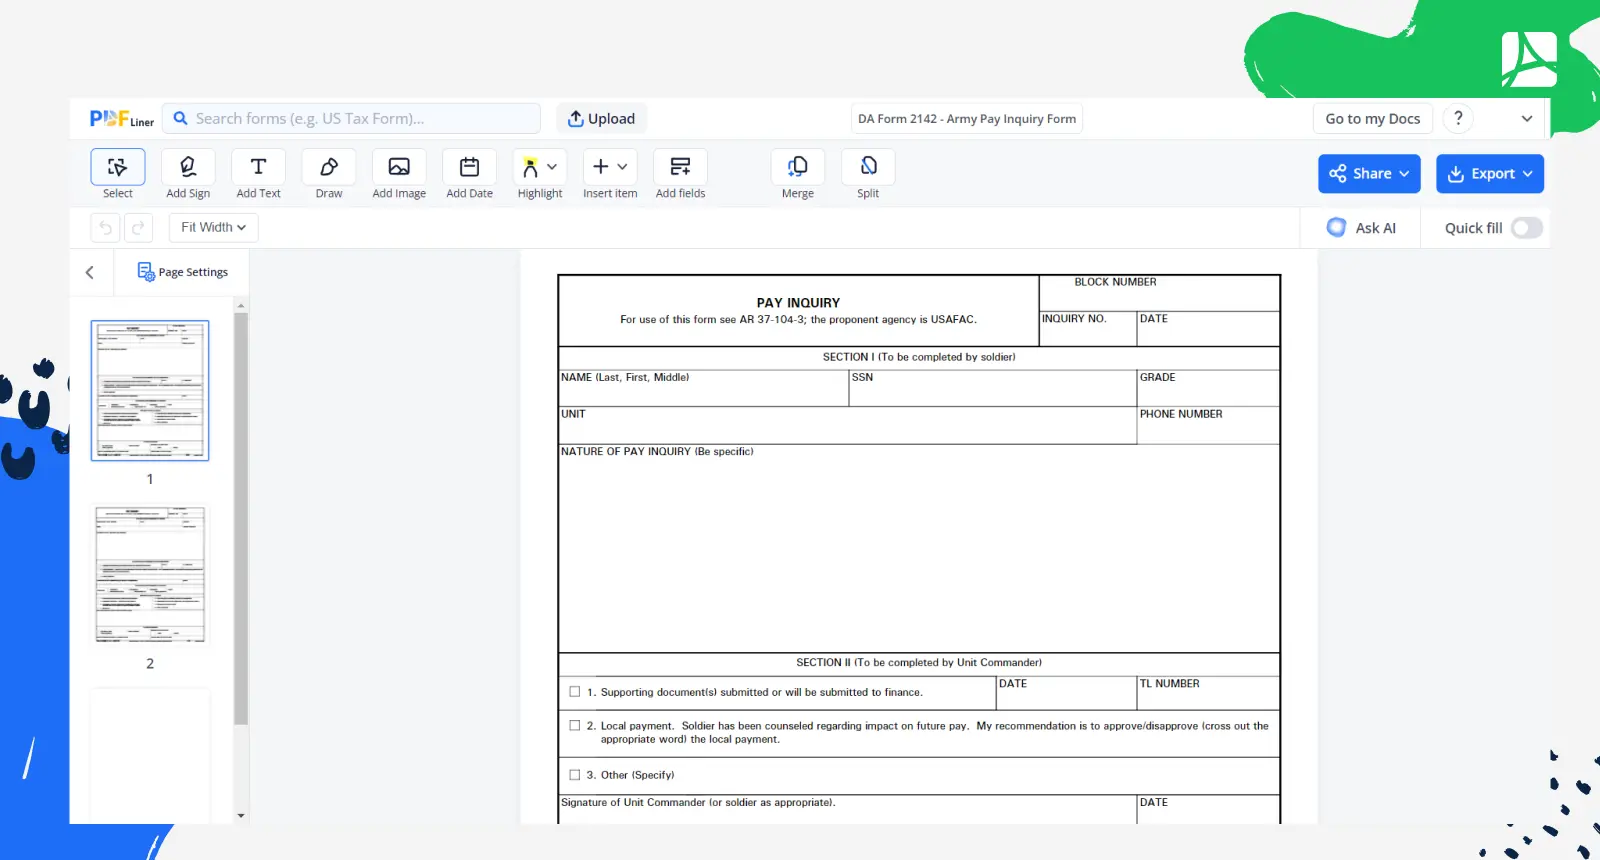Open Page Settings panel
Screen dimensions: 1600x860
[183, 272]
